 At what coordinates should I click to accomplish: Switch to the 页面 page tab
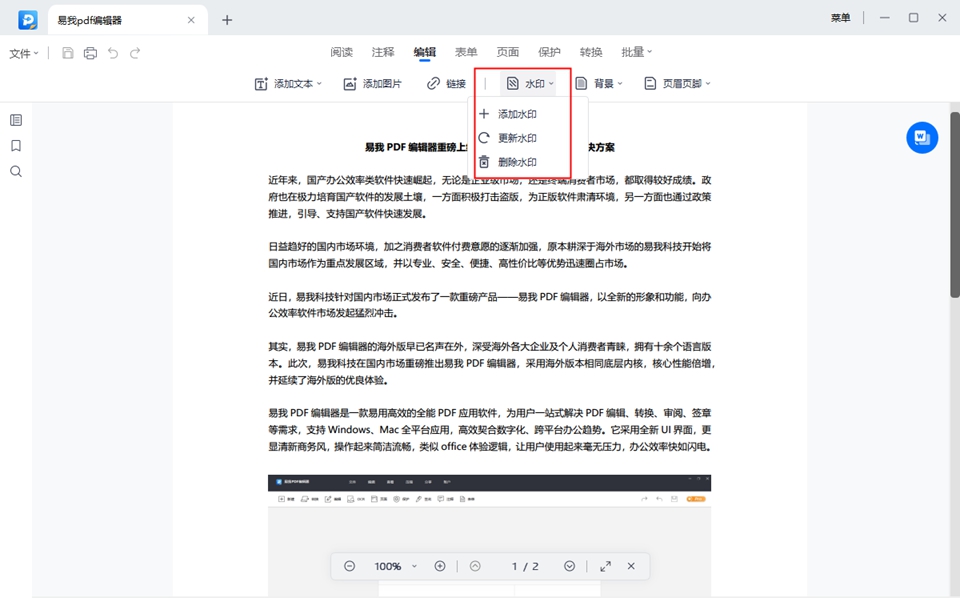[508, 52]
